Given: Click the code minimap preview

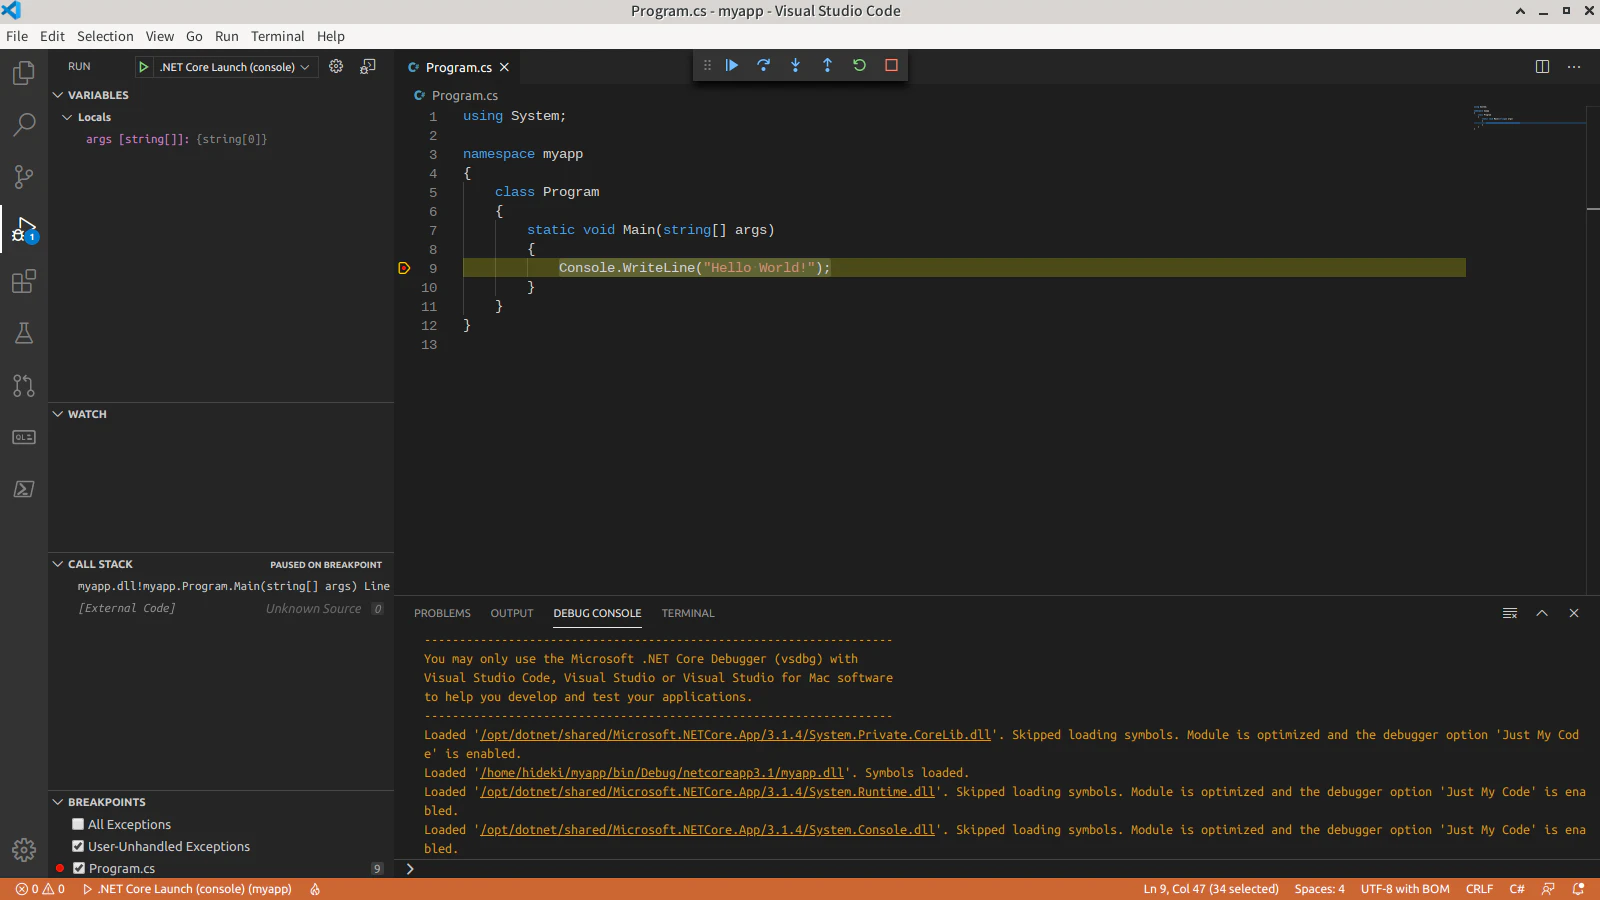Looking at the screenshot, I should tap(1528, 116).
